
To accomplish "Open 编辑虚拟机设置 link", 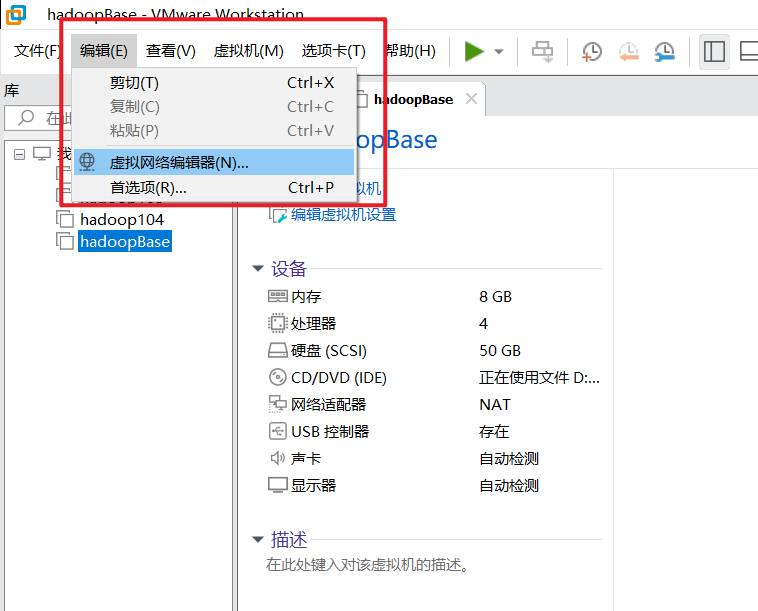I will (343, 214).
